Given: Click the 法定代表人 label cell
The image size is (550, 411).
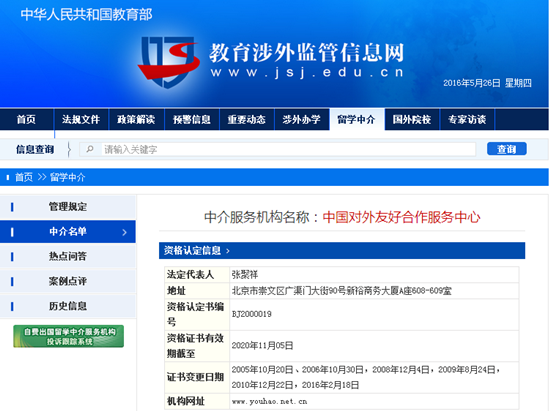Looking at the screenshot, I should point(197,274).
